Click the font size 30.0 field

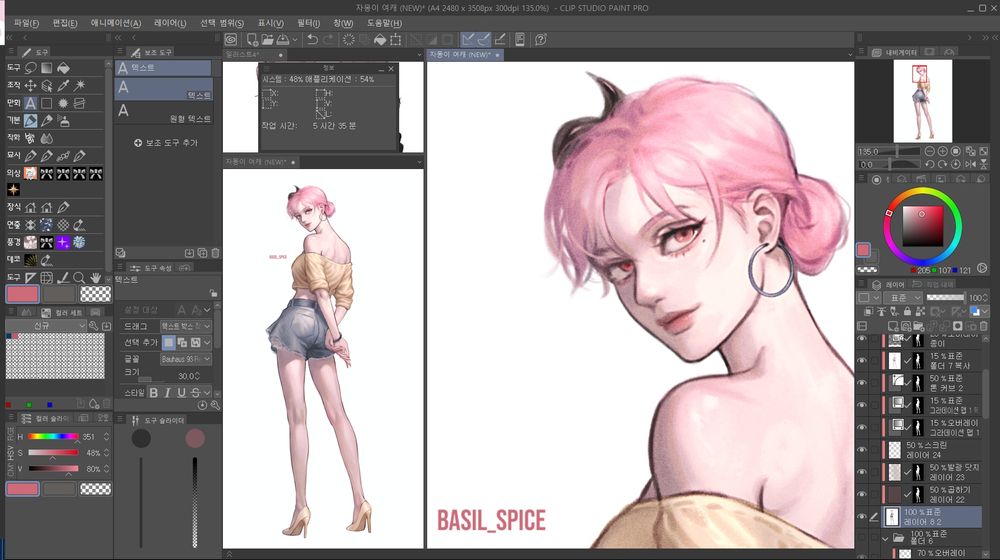185,376
